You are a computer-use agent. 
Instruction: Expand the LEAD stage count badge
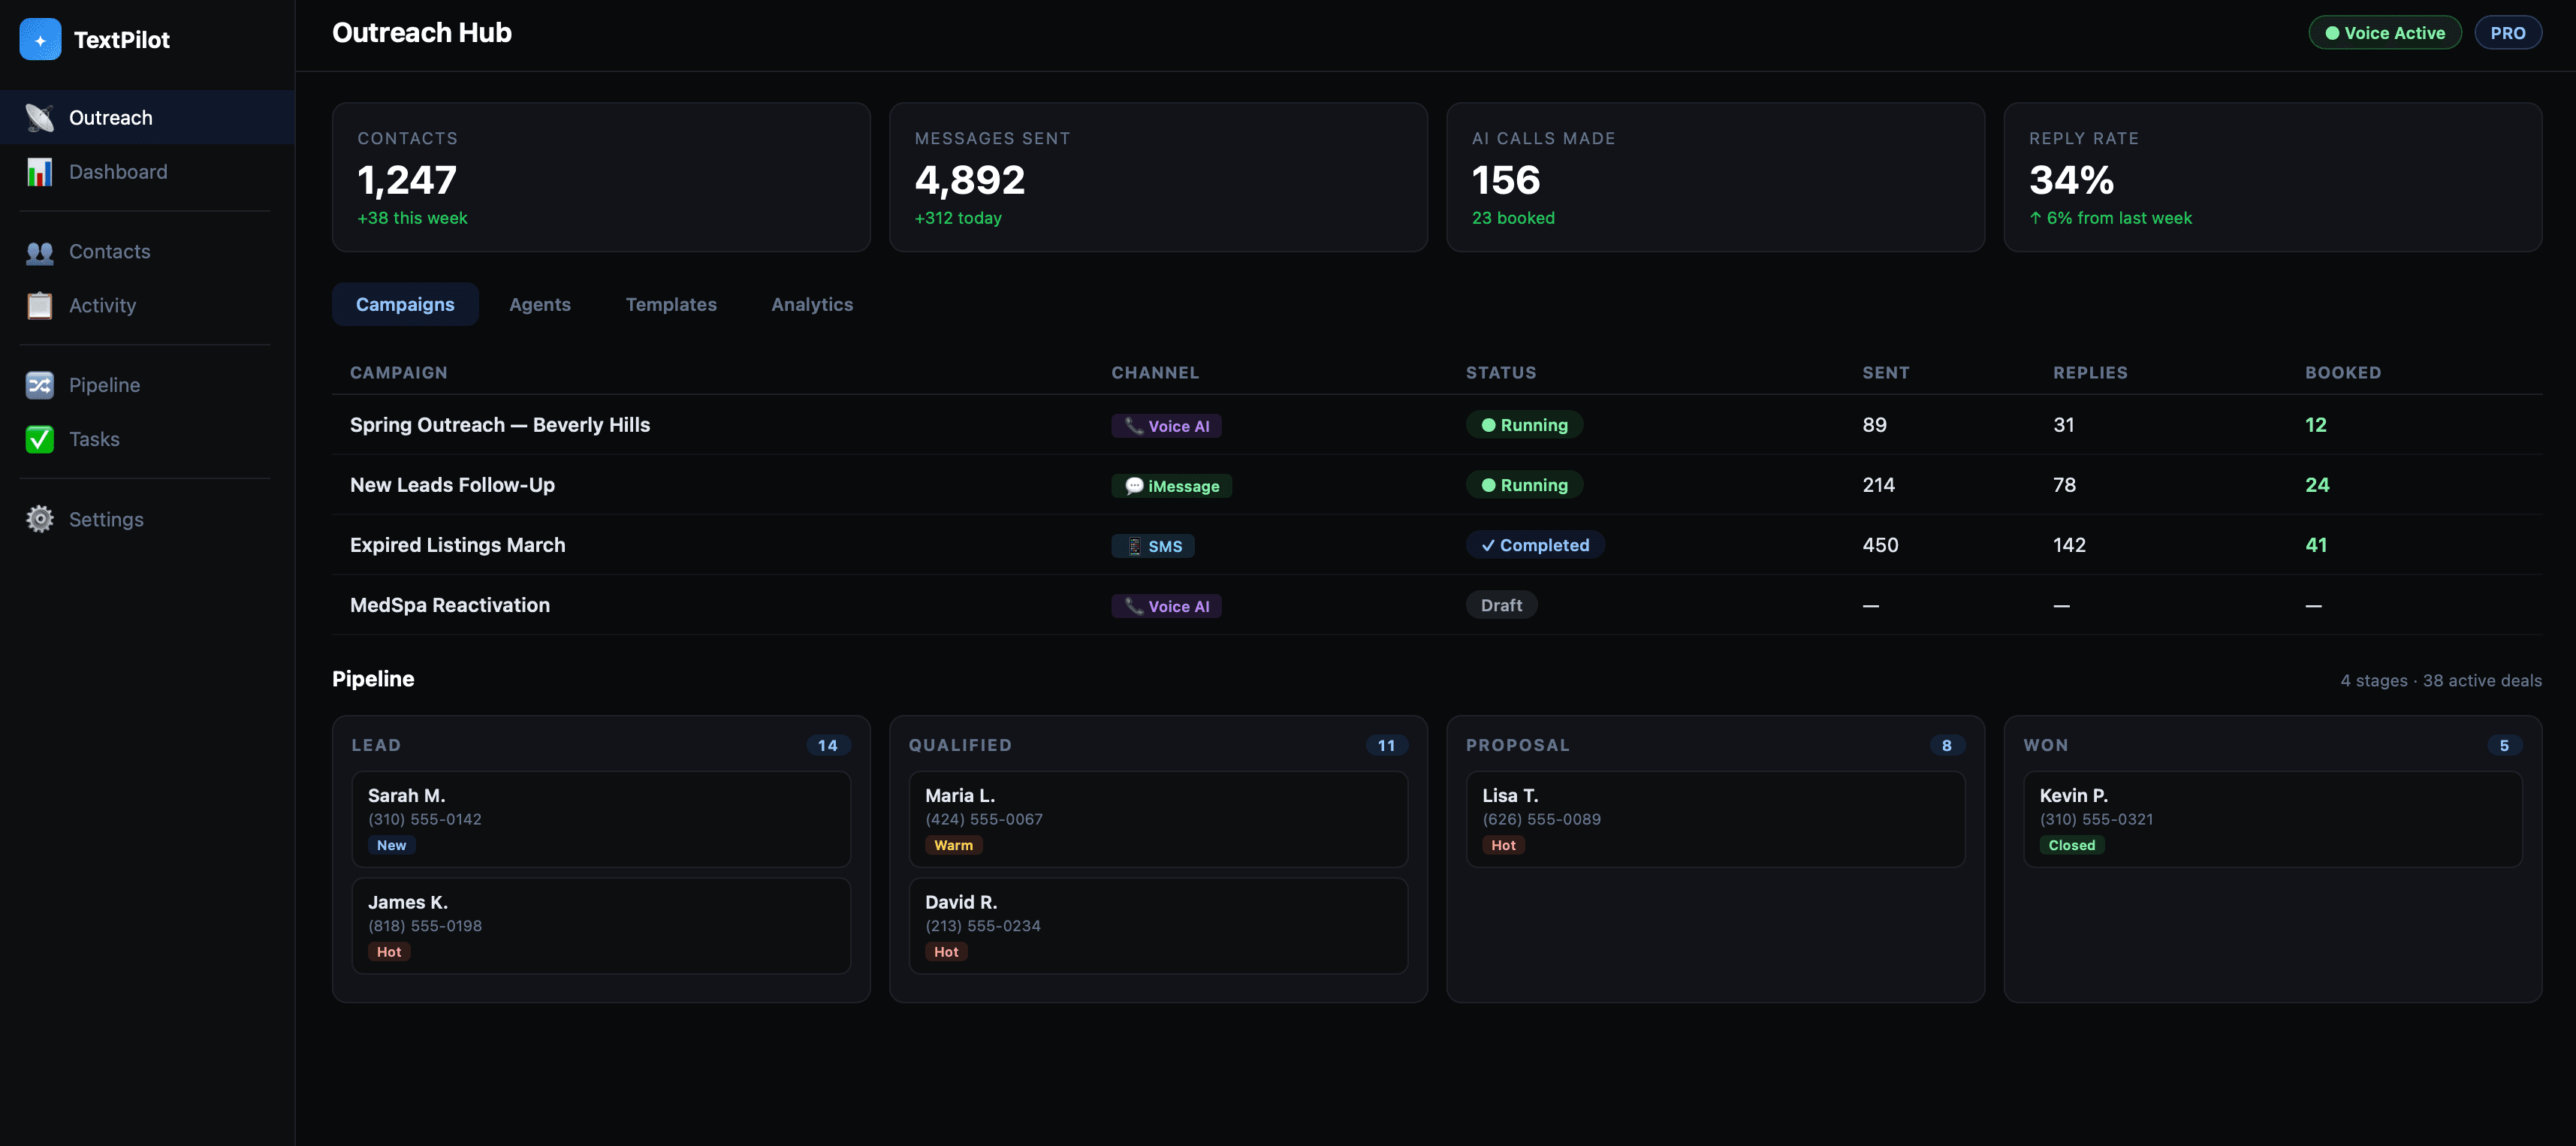(x=827, y=744)
